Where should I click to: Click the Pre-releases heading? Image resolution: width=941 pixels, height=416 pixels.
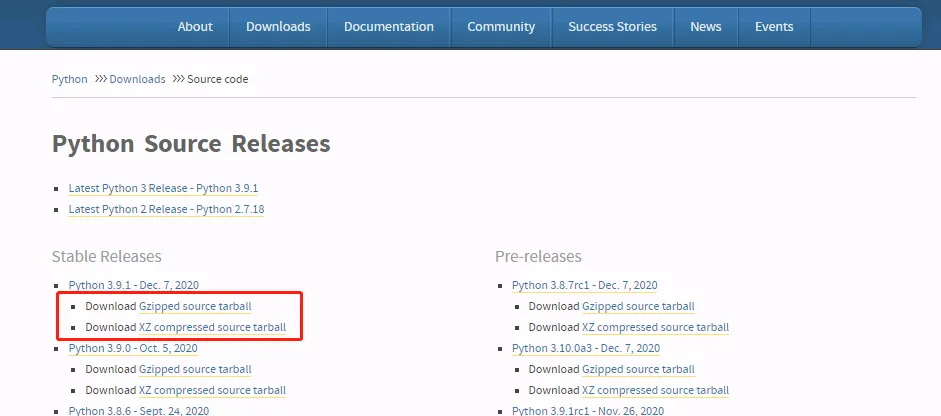tap(538, 256)
